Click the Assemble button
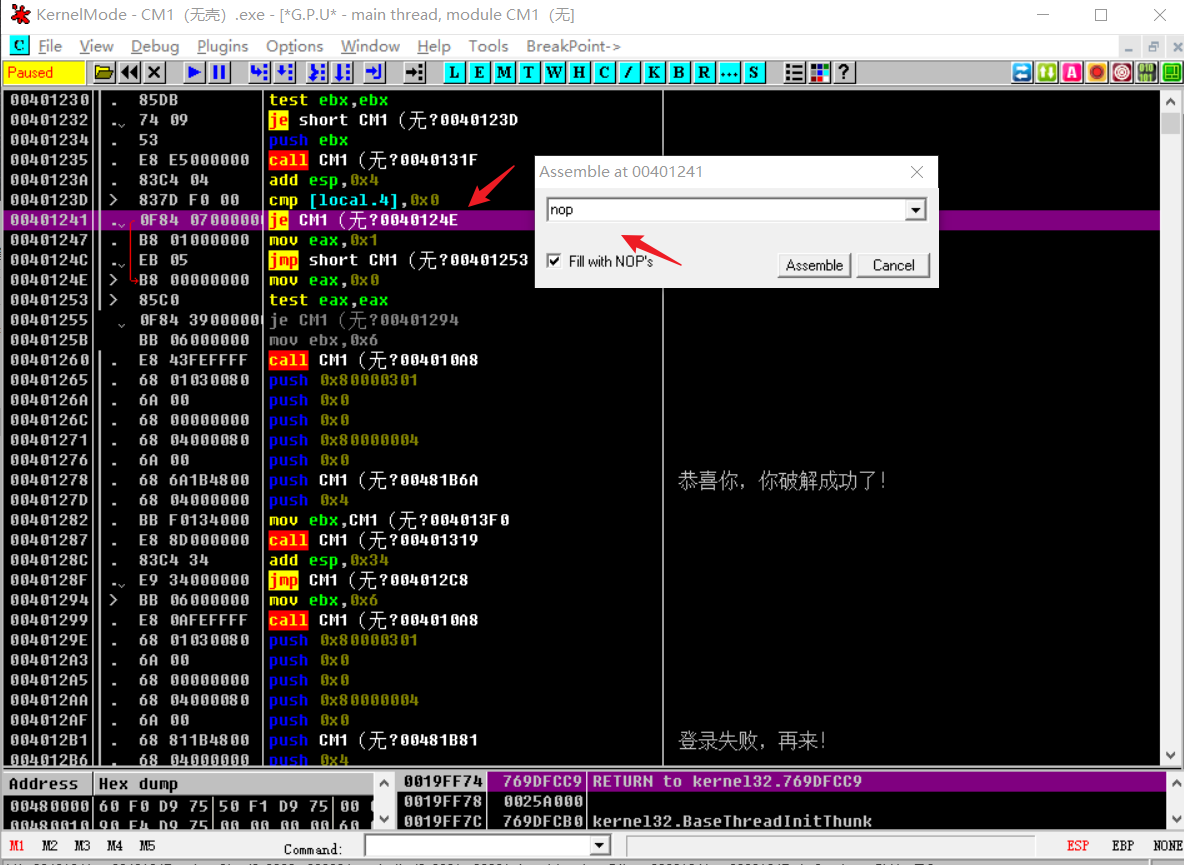1184x865 pixels. pos(814,265)
